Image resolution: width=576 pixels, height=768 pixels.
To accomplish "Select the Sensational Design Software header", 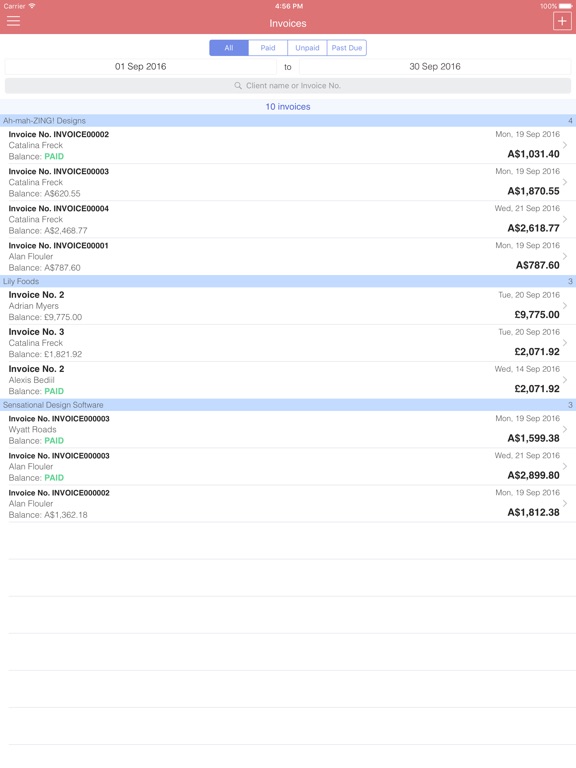I will pyautogui.click(x=288, y=405).
